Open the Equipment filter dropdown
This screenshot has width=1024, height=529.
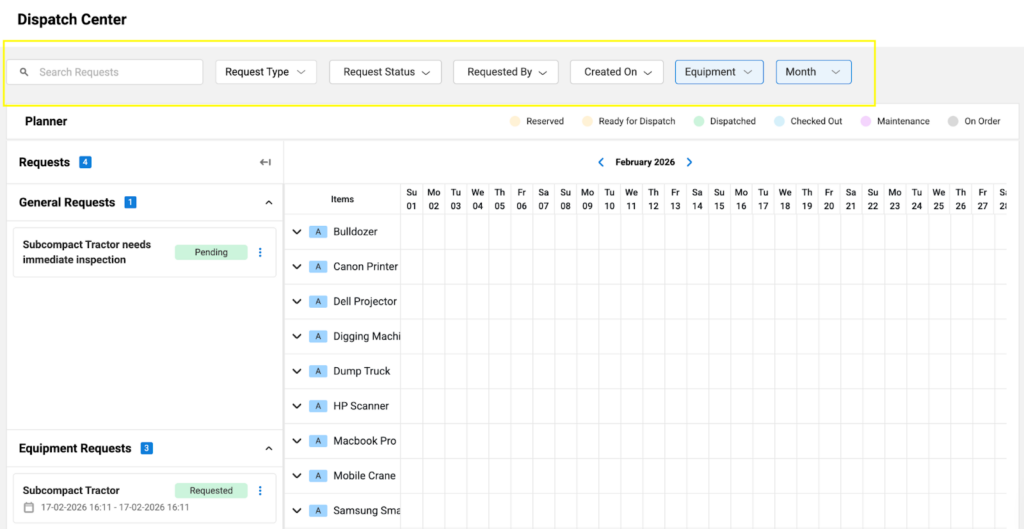coord(719,72)
